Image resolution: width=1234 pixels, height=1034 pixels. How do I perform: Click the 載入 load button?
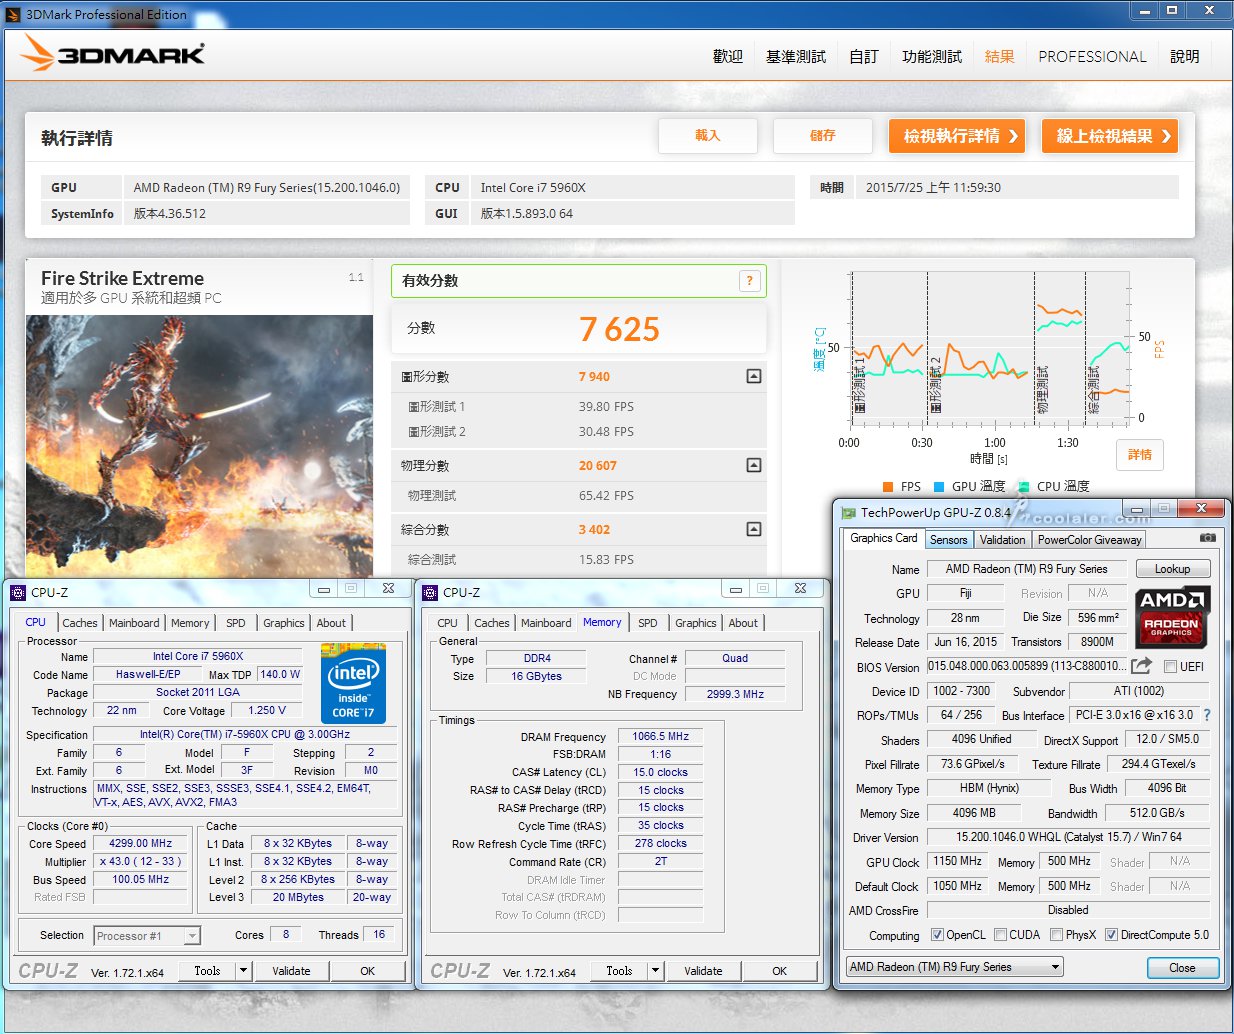click(x=708, y=136)
